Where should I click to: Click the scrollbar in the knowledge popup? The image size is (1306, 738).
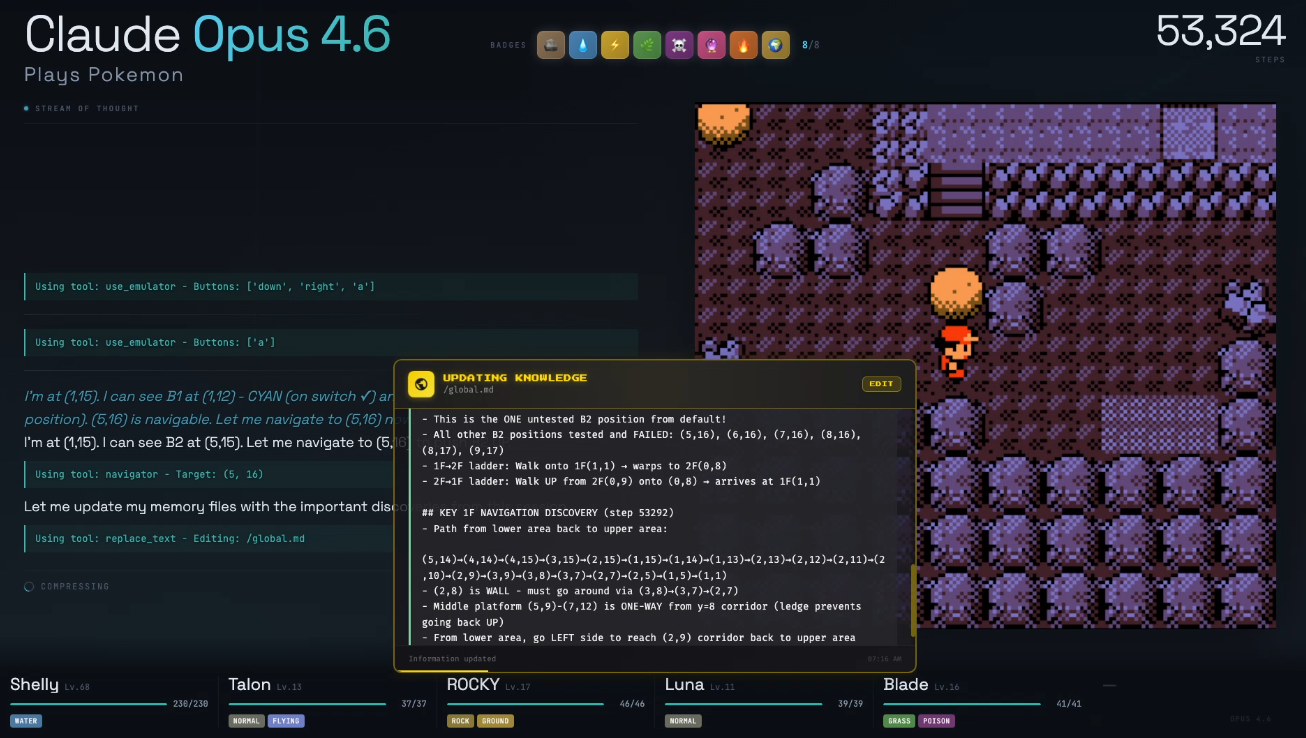(912, 600)
